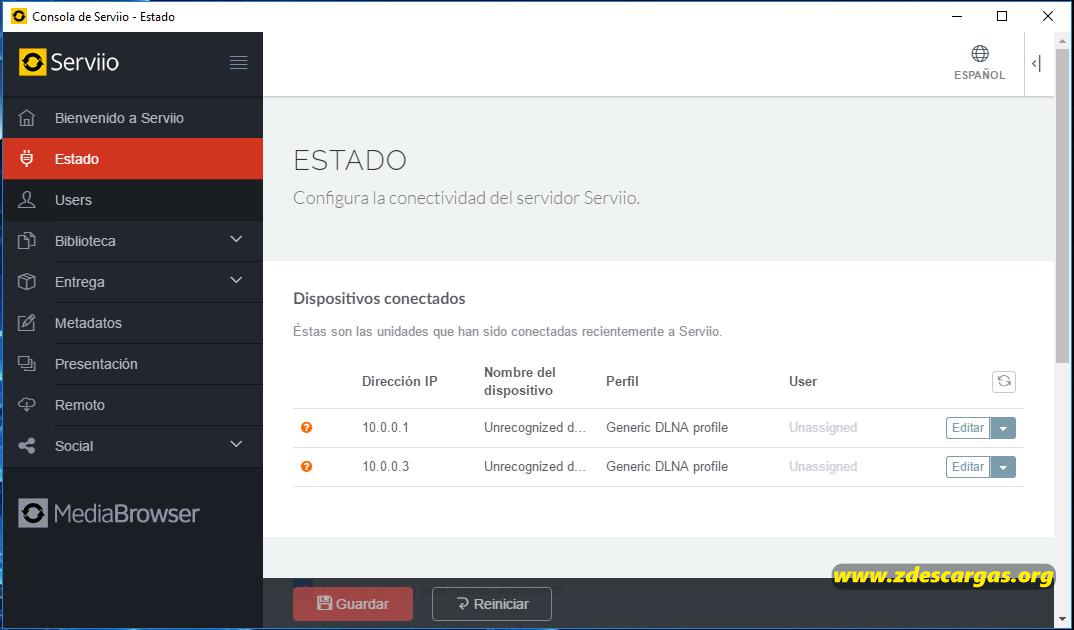Click the MediaBrowser logo icon

tap(33, 513)
